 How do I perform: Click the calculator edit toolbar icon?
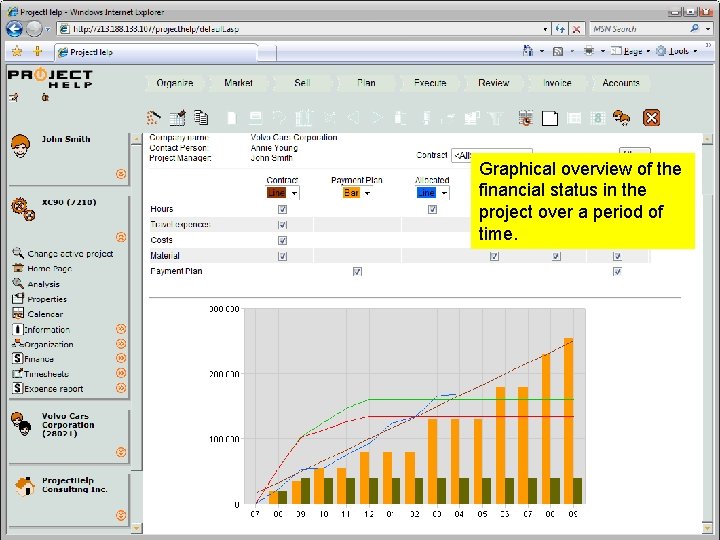(x=178, y=118)
